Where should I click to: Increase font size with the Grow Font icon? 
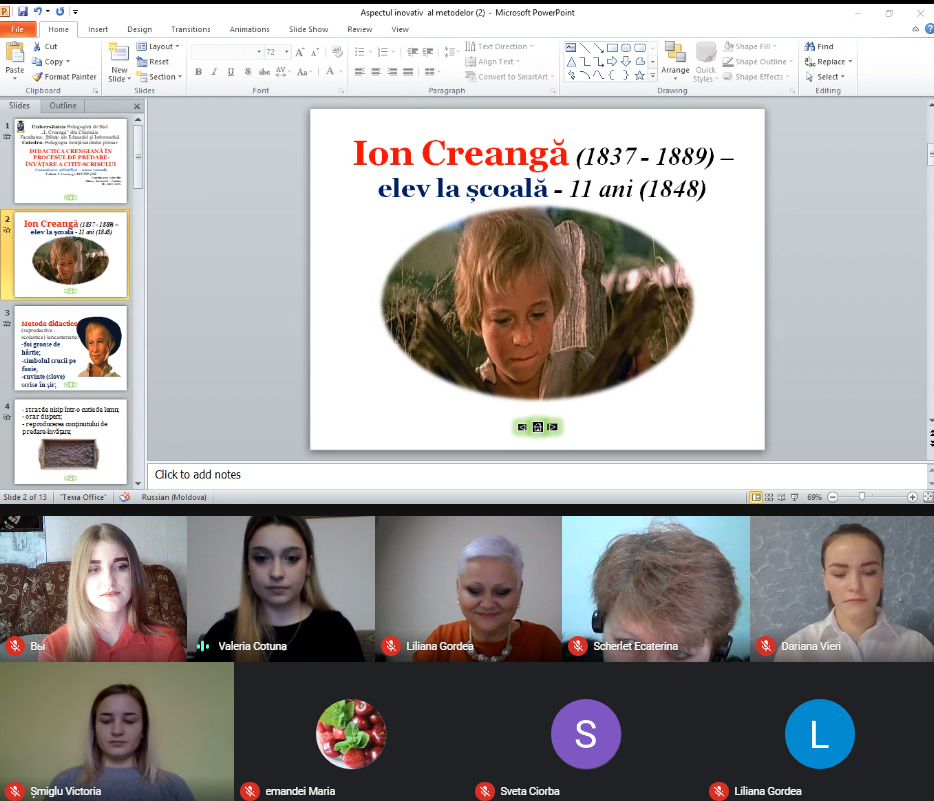pos(300,52)
